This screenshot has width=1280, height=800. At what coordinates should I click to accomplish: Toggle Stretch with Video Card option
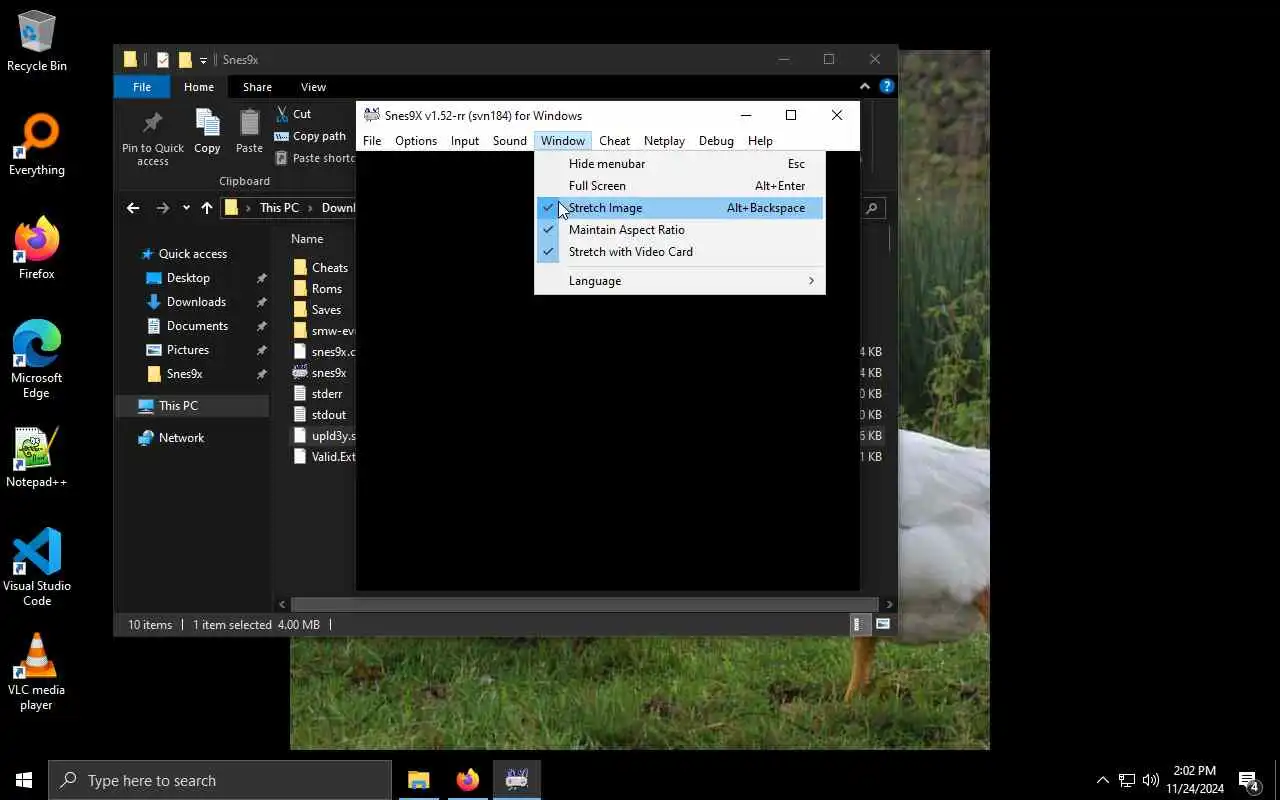[679, 252]
